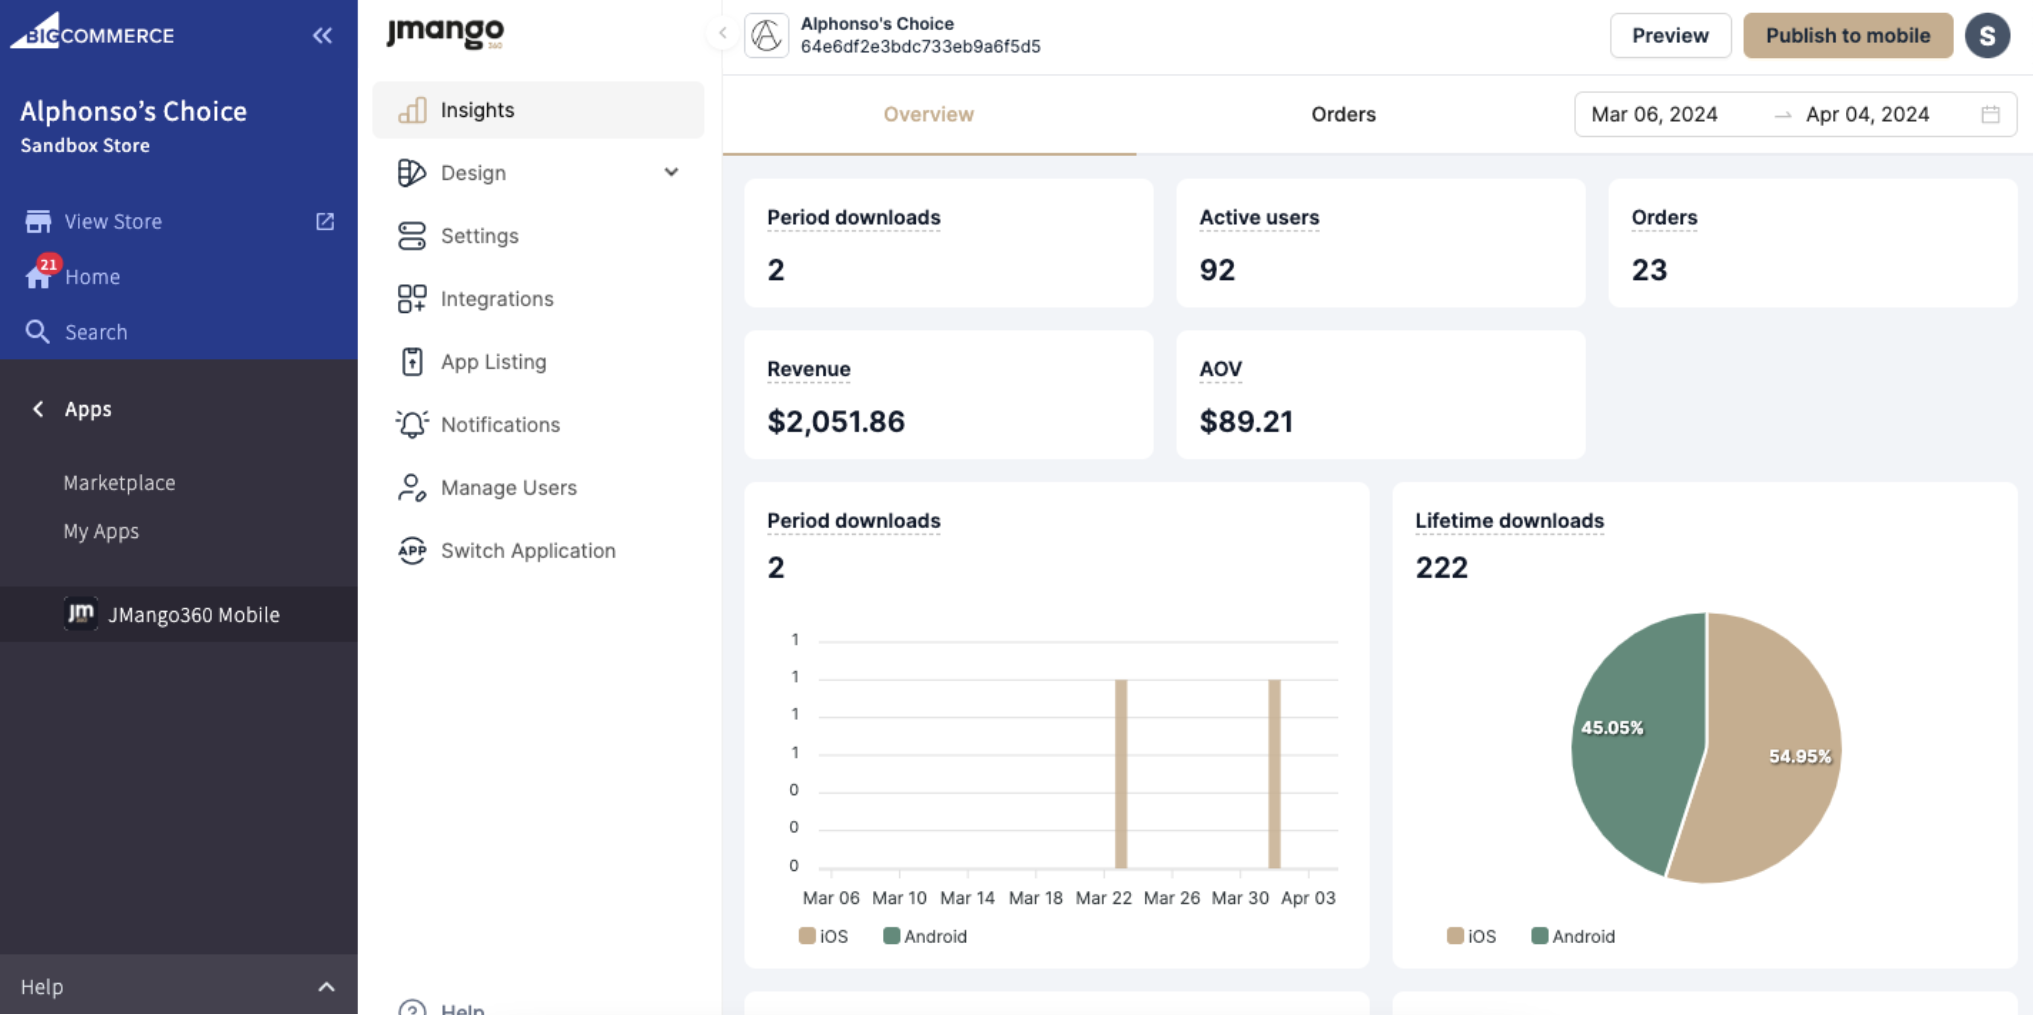Click the user avatar S icon

1986,36
